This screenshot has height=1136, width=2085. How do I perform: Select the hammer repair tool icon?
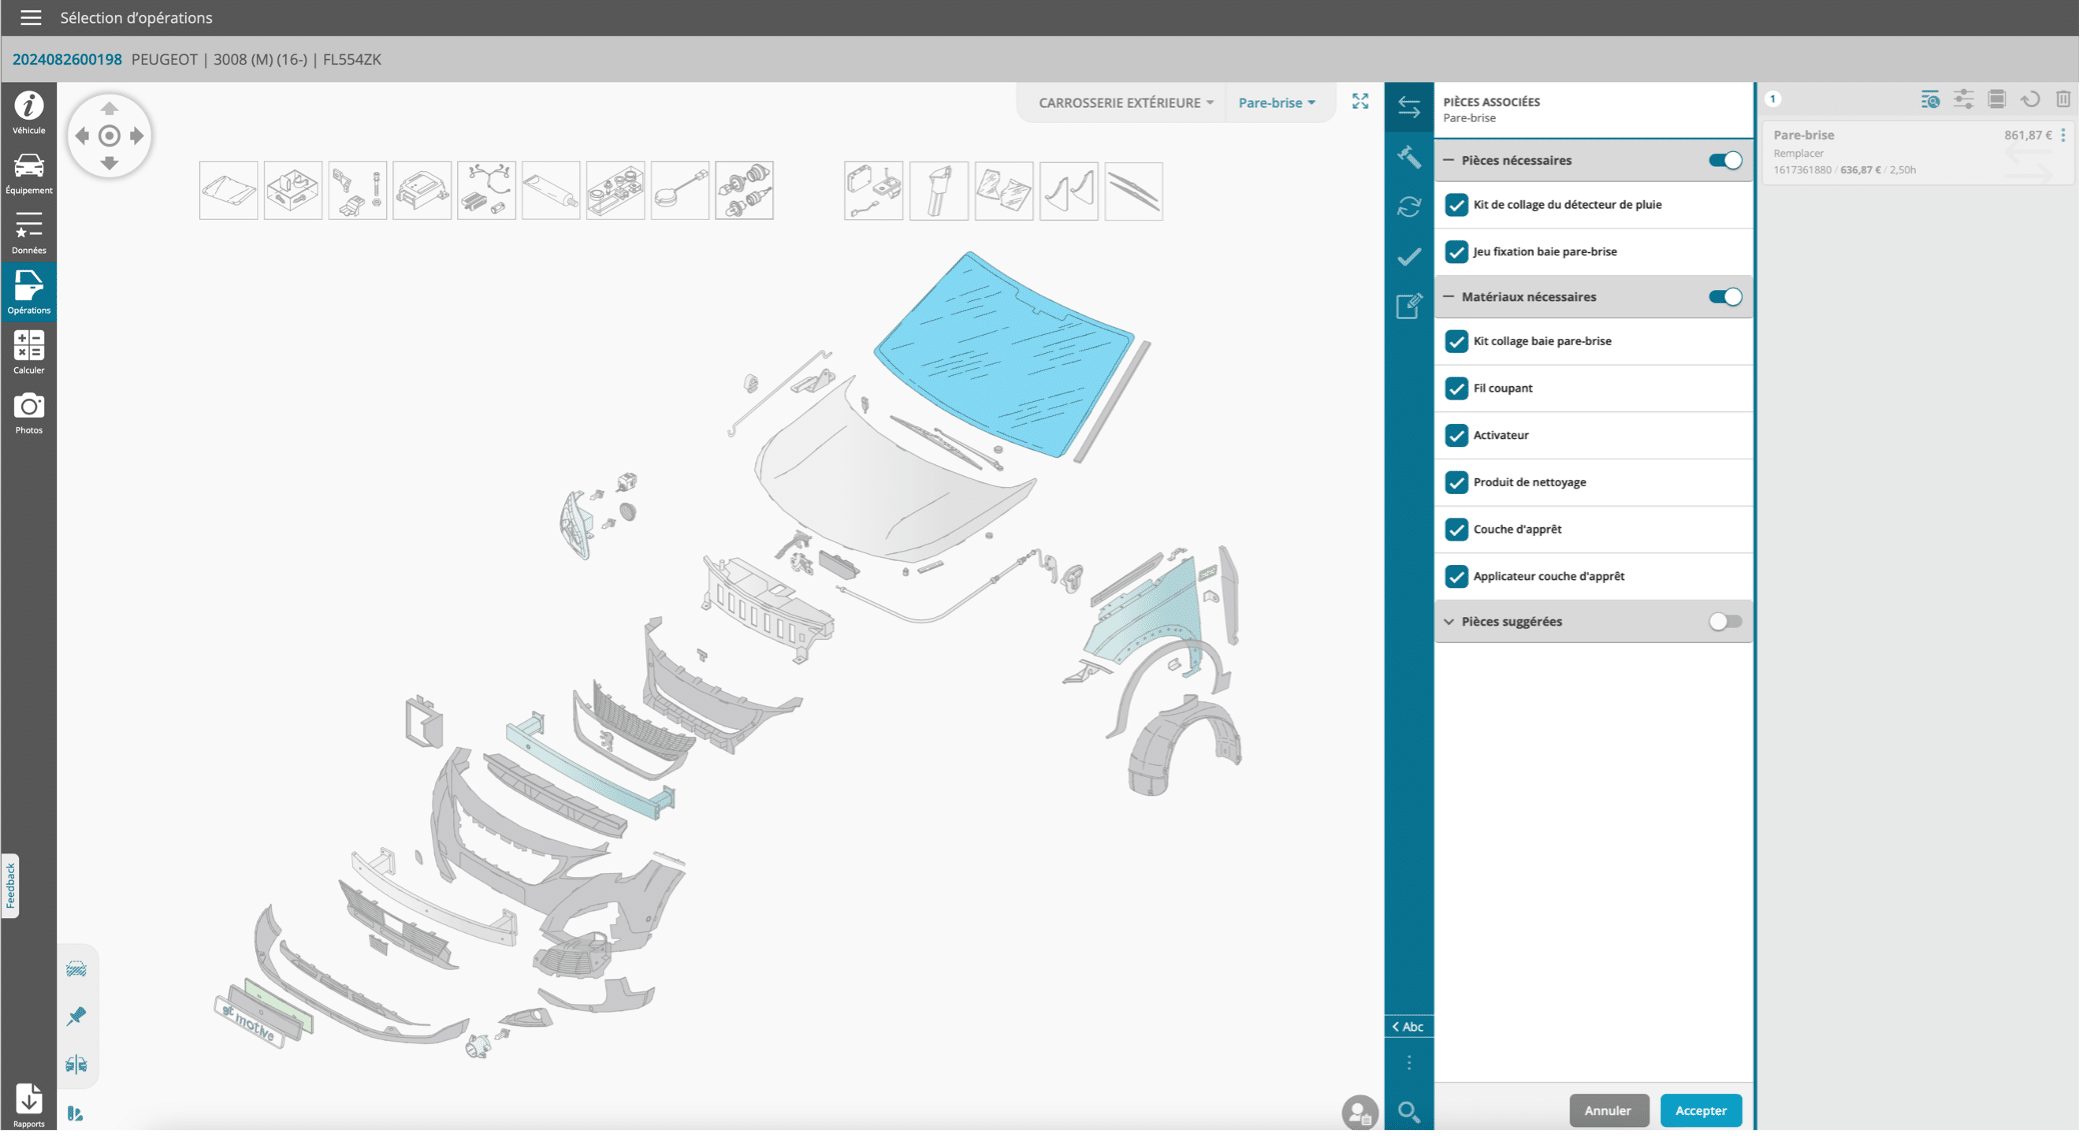pos(1409,157)
